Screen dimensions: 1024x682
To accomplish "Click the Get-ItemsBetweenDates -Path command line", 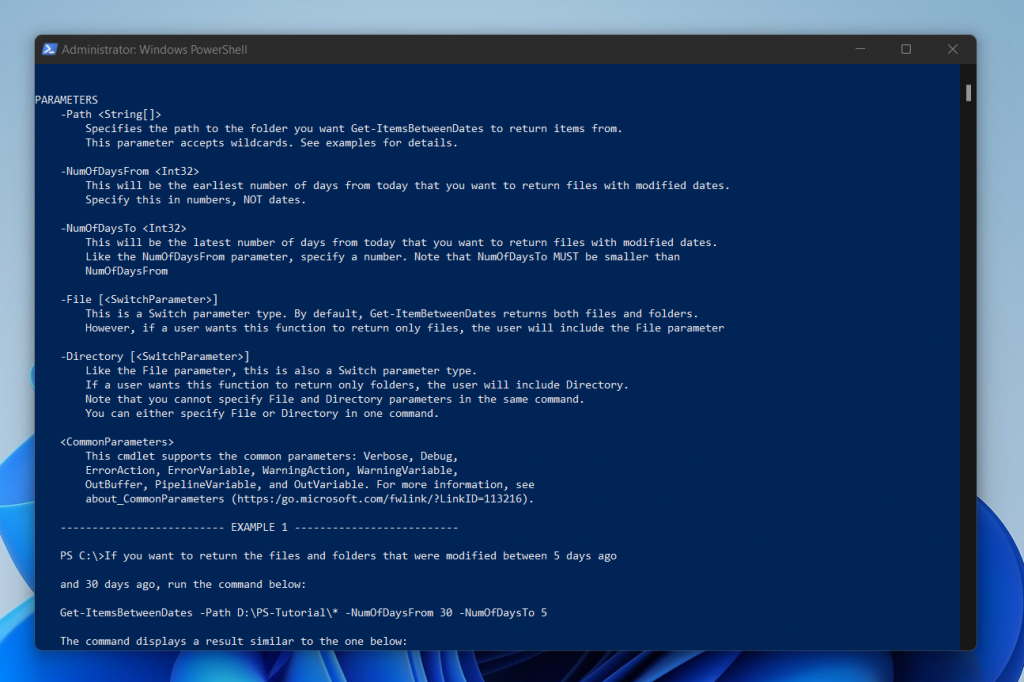I will 304,613.
